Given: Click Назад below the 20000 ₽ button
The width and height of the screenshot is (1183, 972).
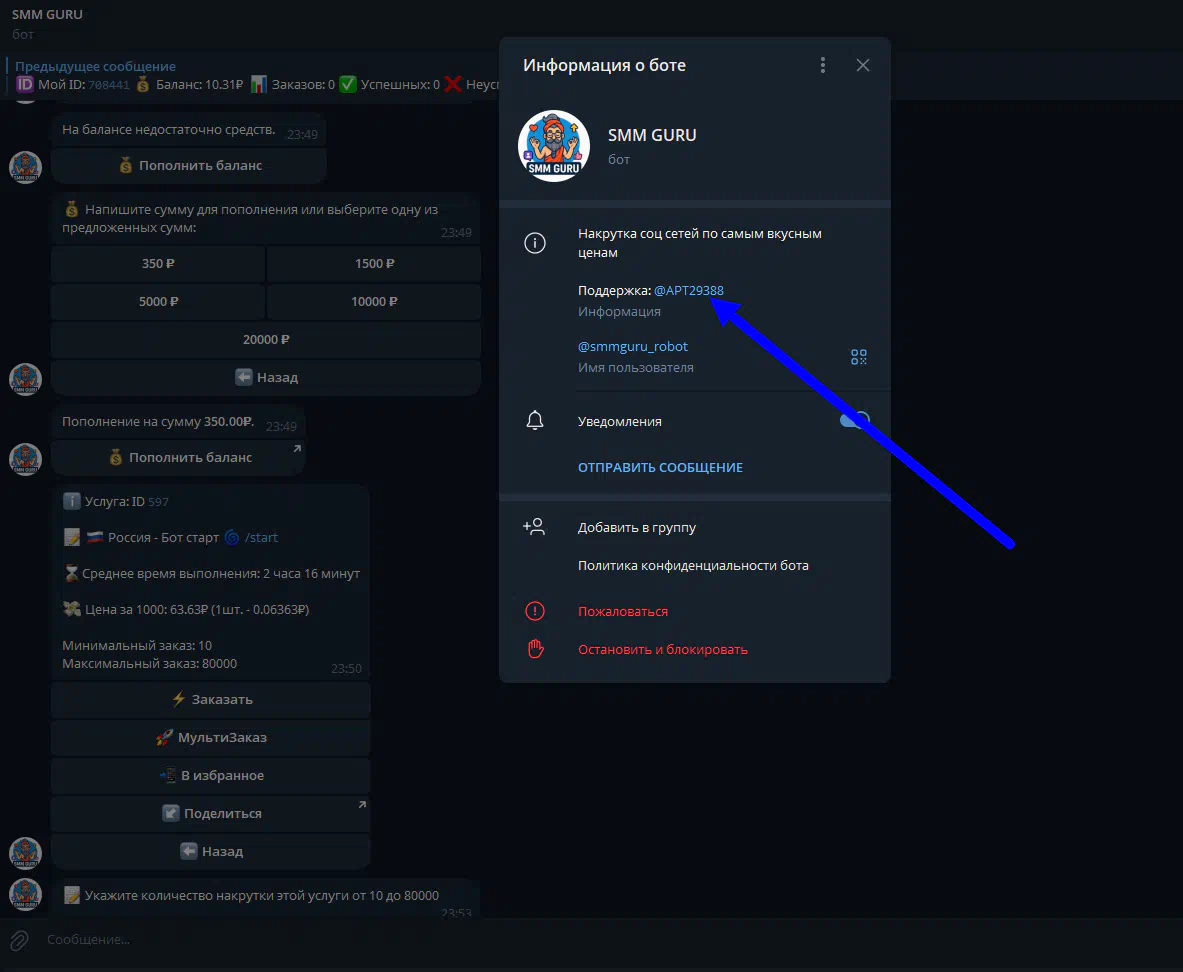Looking at the screenshot, I should pos(266,377).
